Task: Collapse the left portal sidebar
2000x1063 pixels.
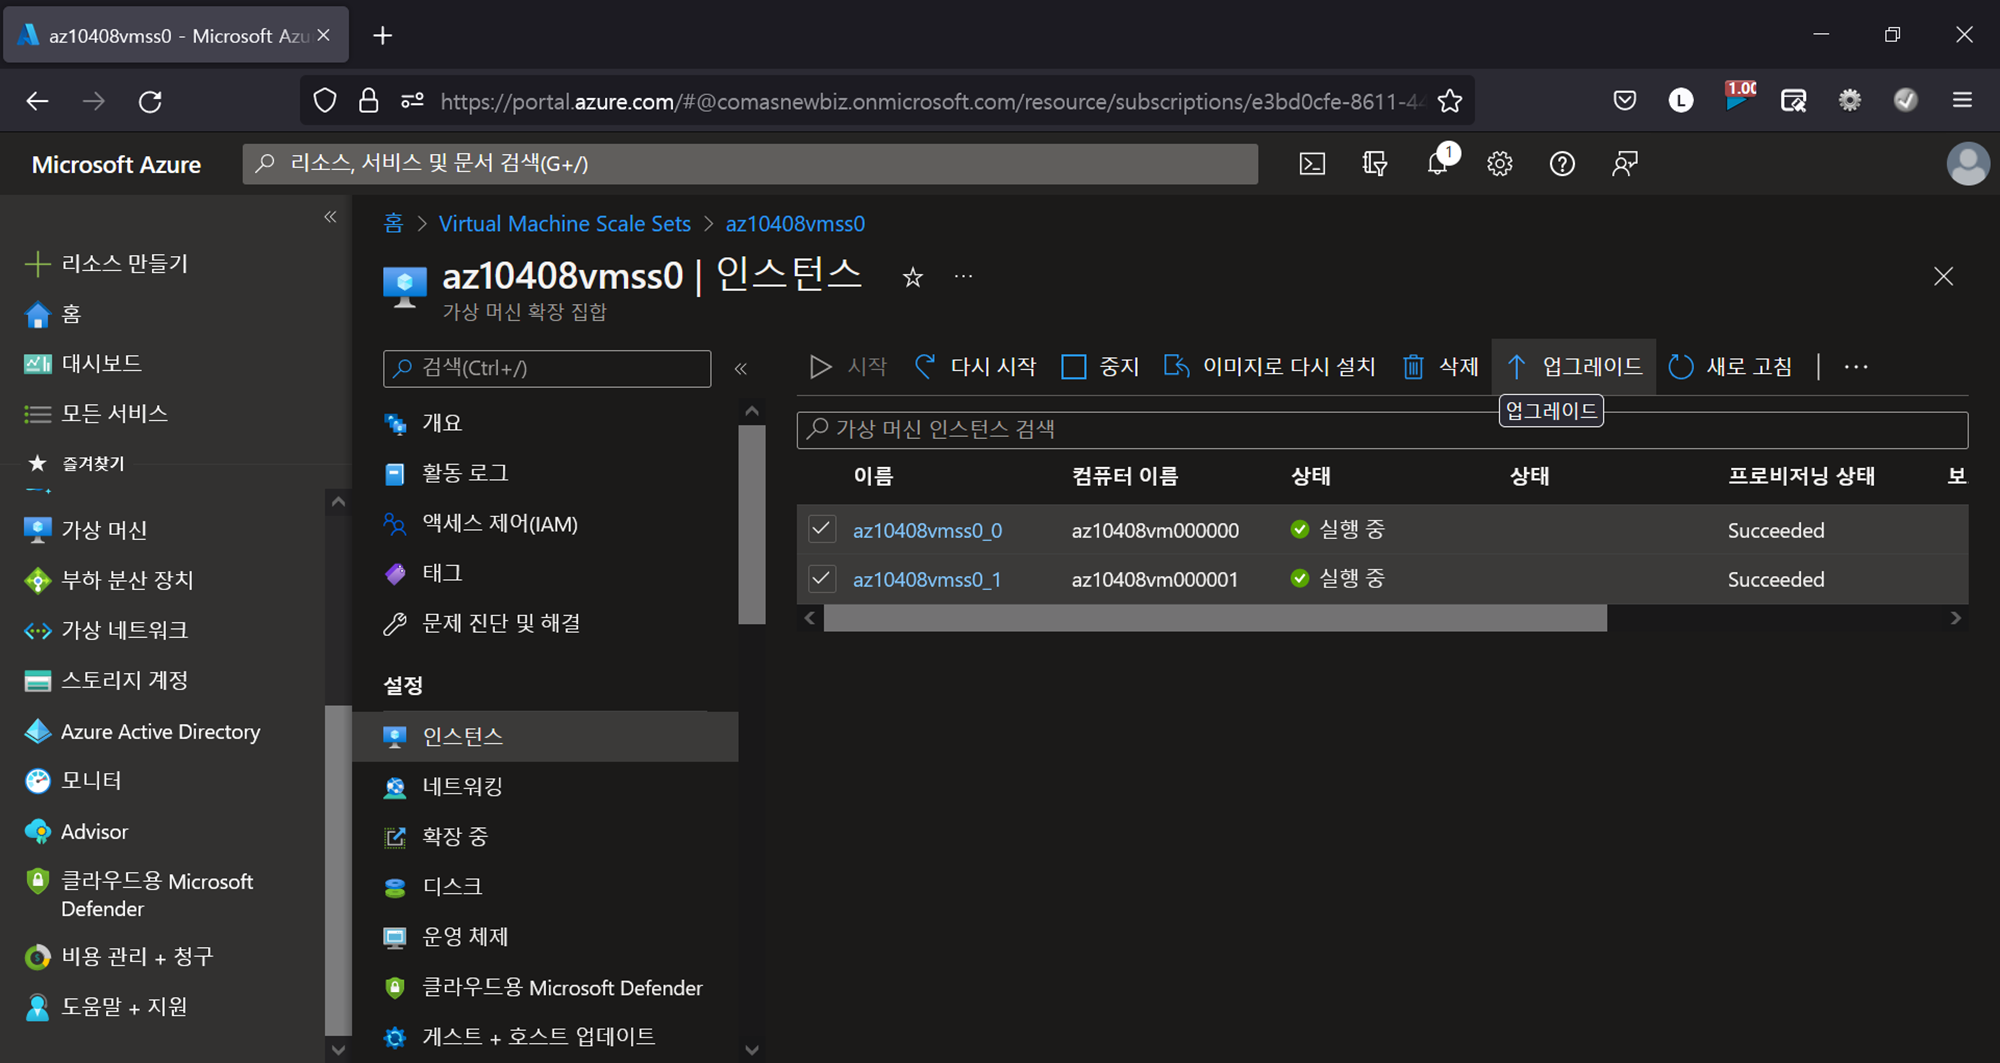Action: tap(330, 217)
